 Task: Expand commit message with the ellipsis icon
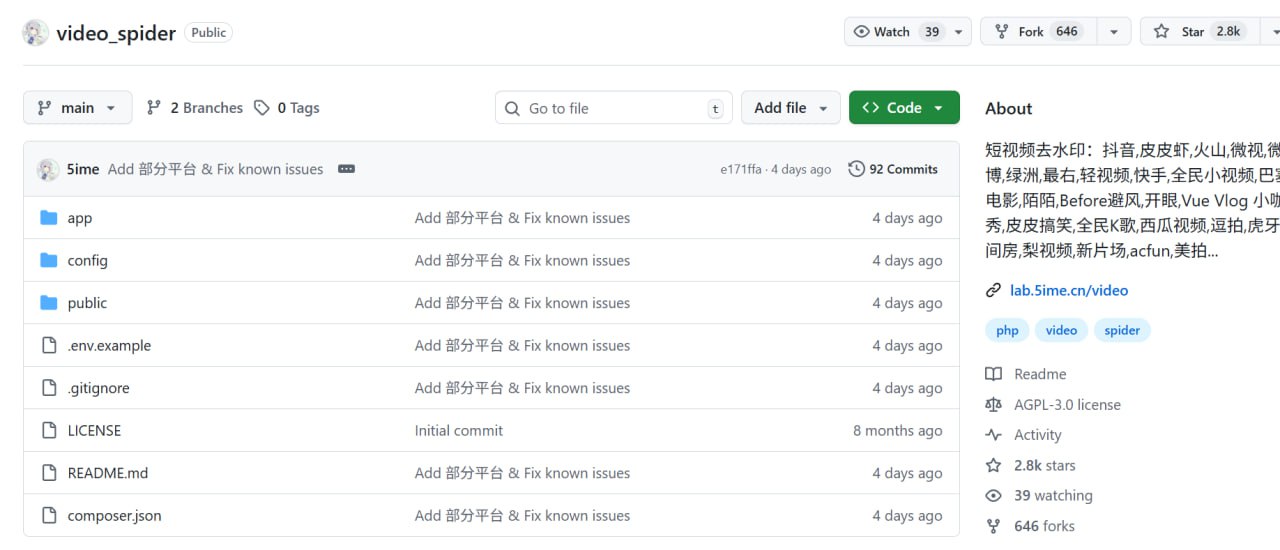pyautogui.click(x=346, y=169)
